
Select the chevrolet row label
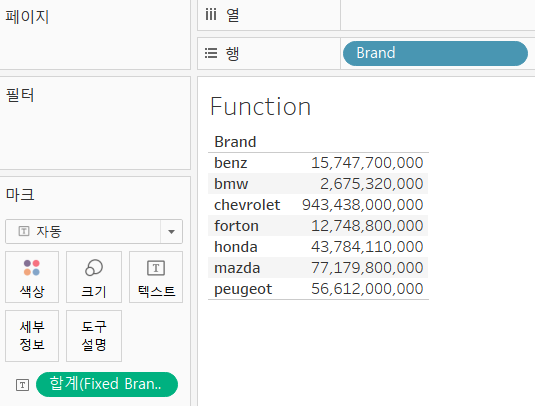(247, 205)
